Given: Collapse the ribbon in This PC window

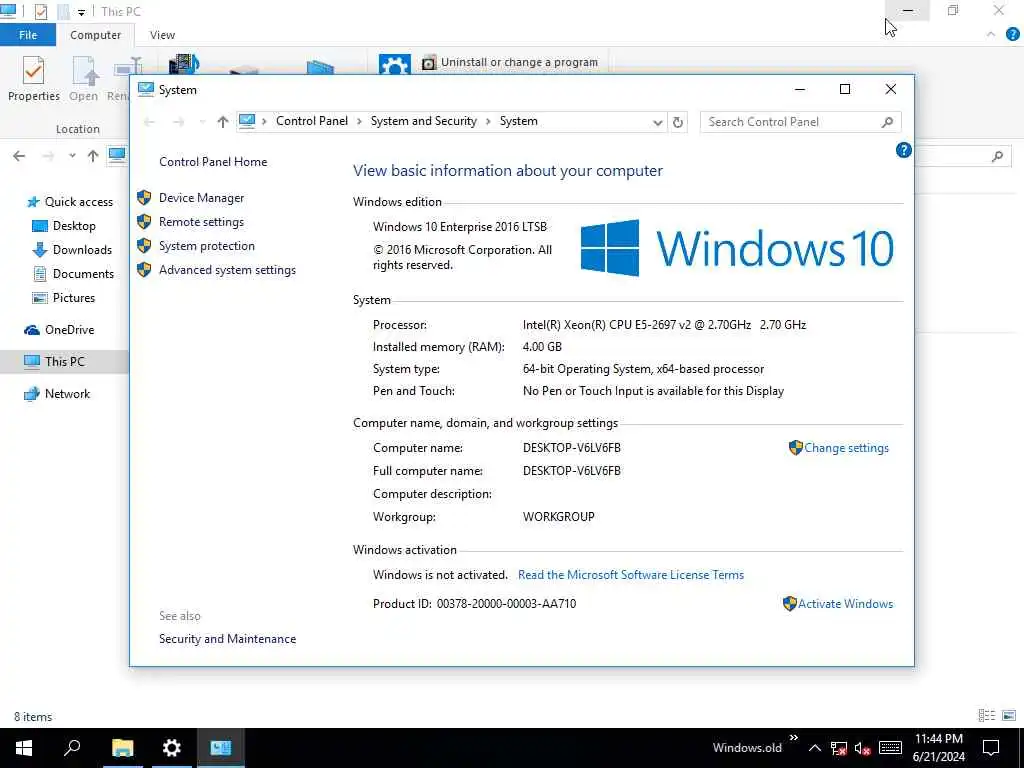Looking at the screenshot, I should pyautogui.click(x=991, y=35).
